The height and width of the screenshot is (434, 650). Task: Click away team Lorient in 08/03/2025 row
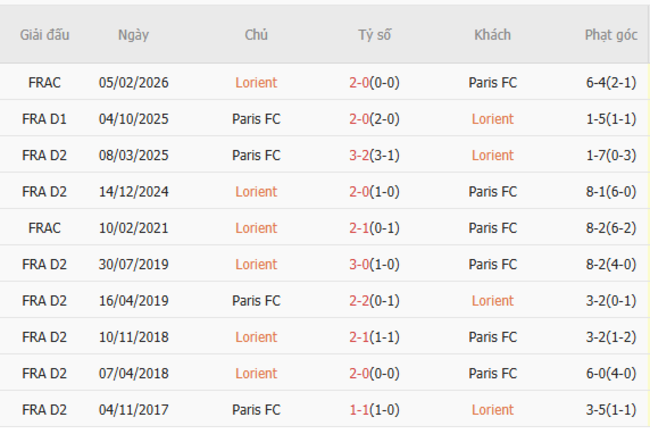point(492,155)
